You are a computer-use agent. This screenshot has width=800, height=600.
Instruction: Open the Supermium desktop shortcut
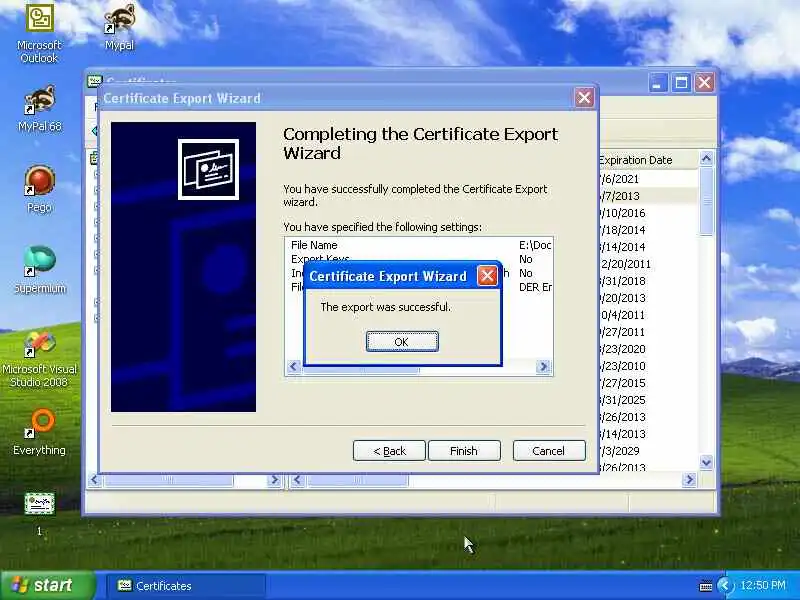pos(39,270)
